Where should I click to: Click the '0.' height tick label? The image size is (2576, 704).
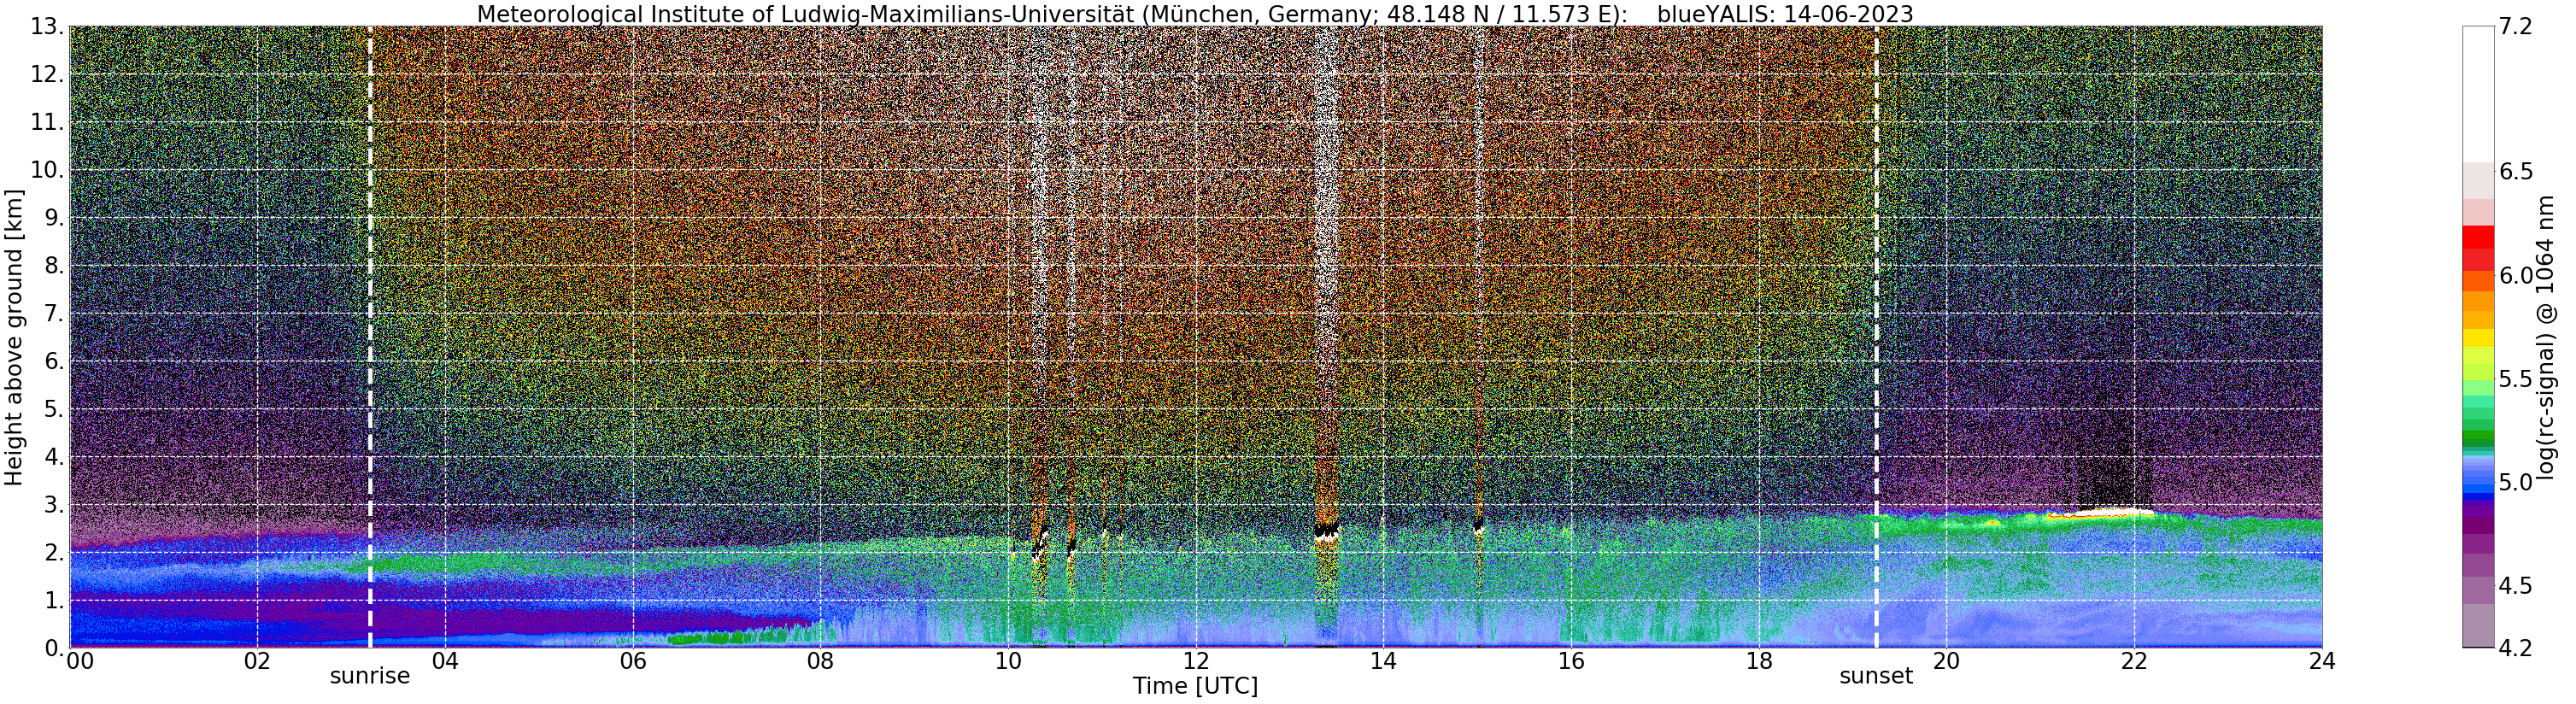coord(54,648)
